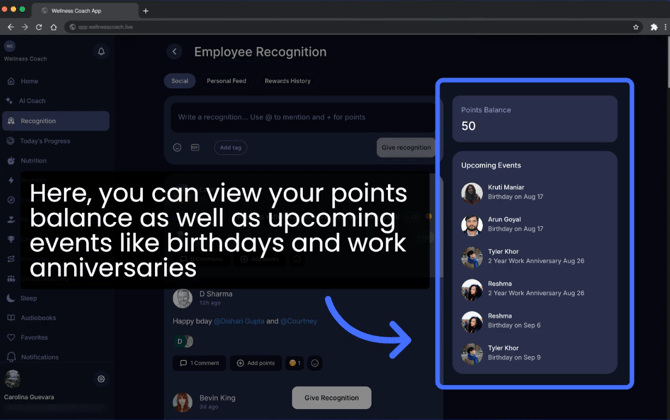Click the Give recognition button in composer
Screen dimensions: 670x420
[x=406, y=147]
